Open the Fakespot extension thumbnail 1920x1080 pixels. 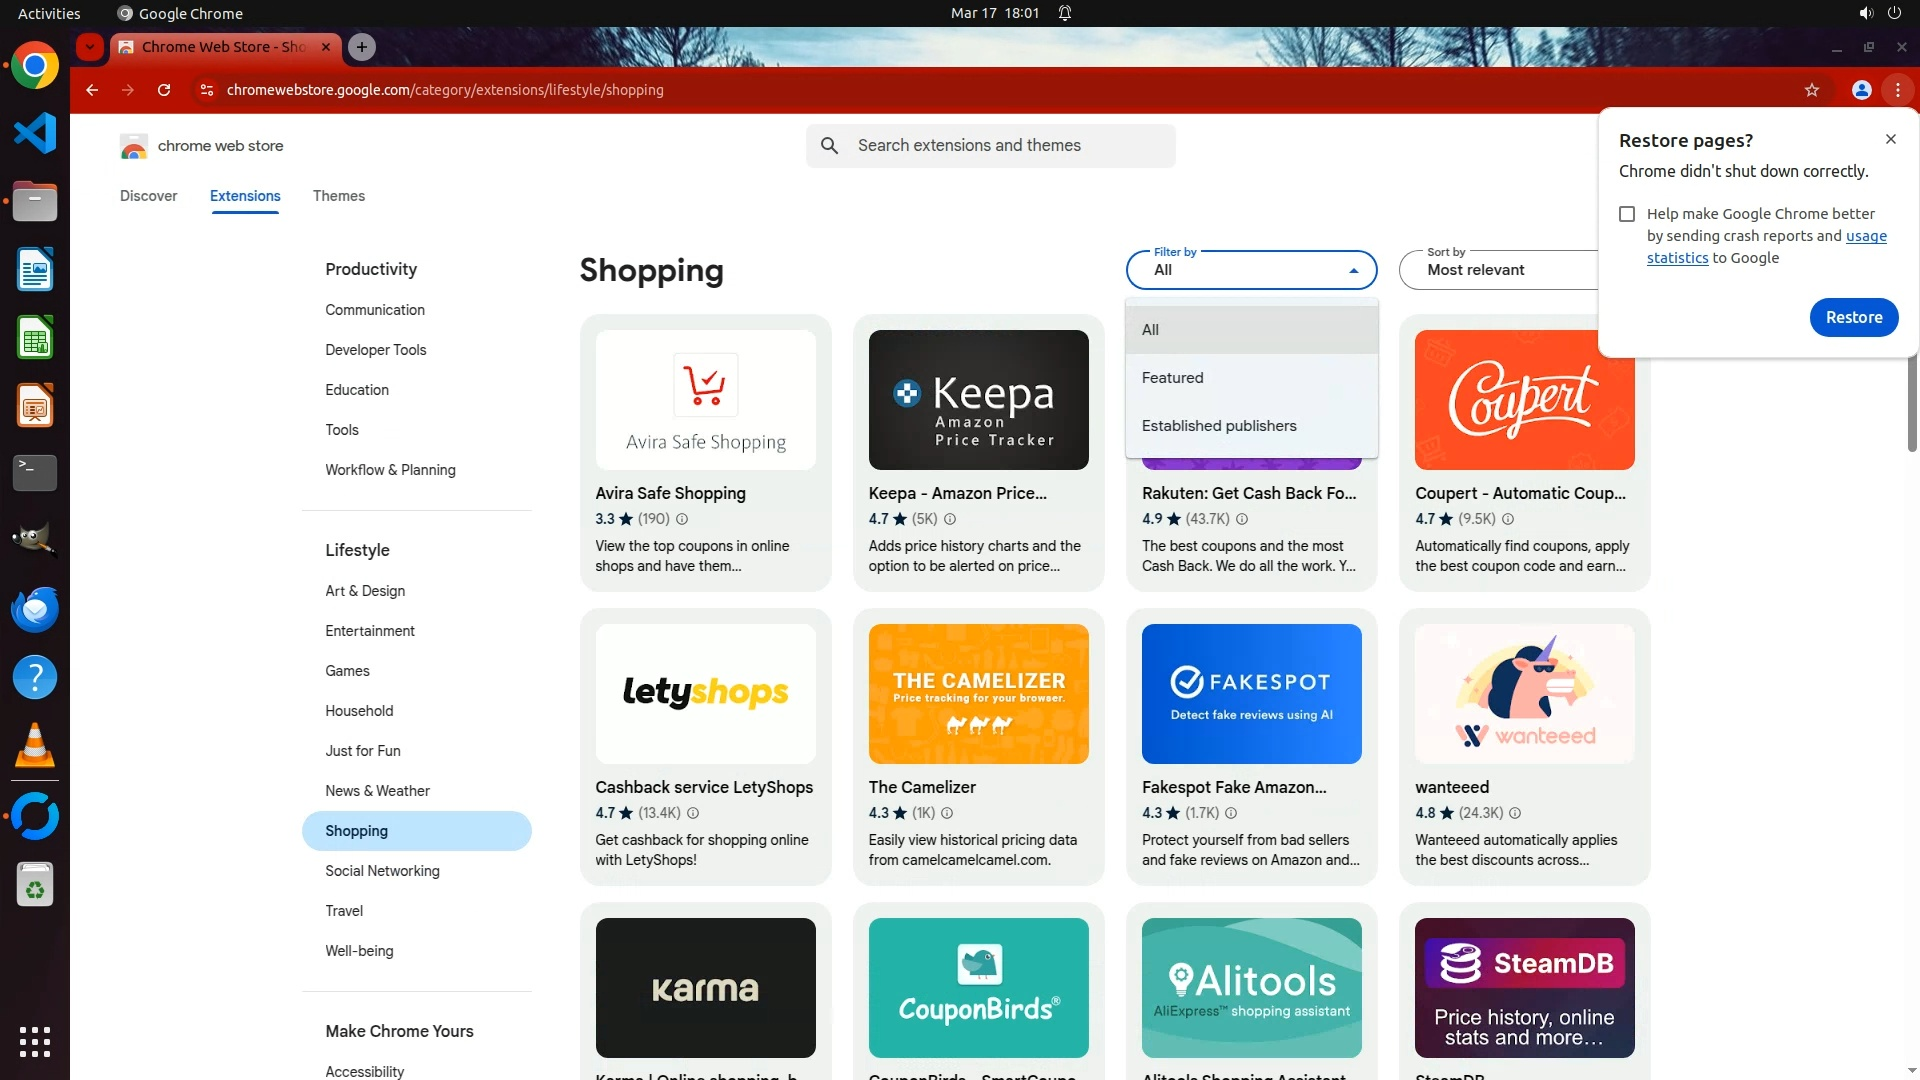1251,694
